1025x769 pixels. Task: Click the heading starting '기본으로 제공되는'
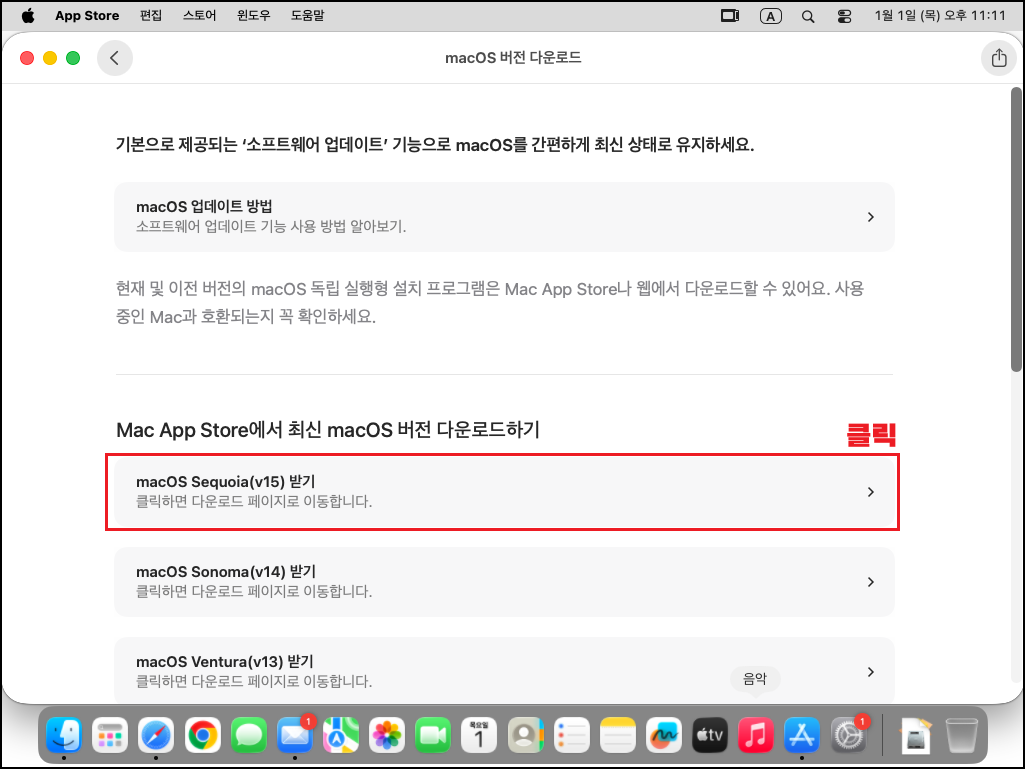click(435, 145)
